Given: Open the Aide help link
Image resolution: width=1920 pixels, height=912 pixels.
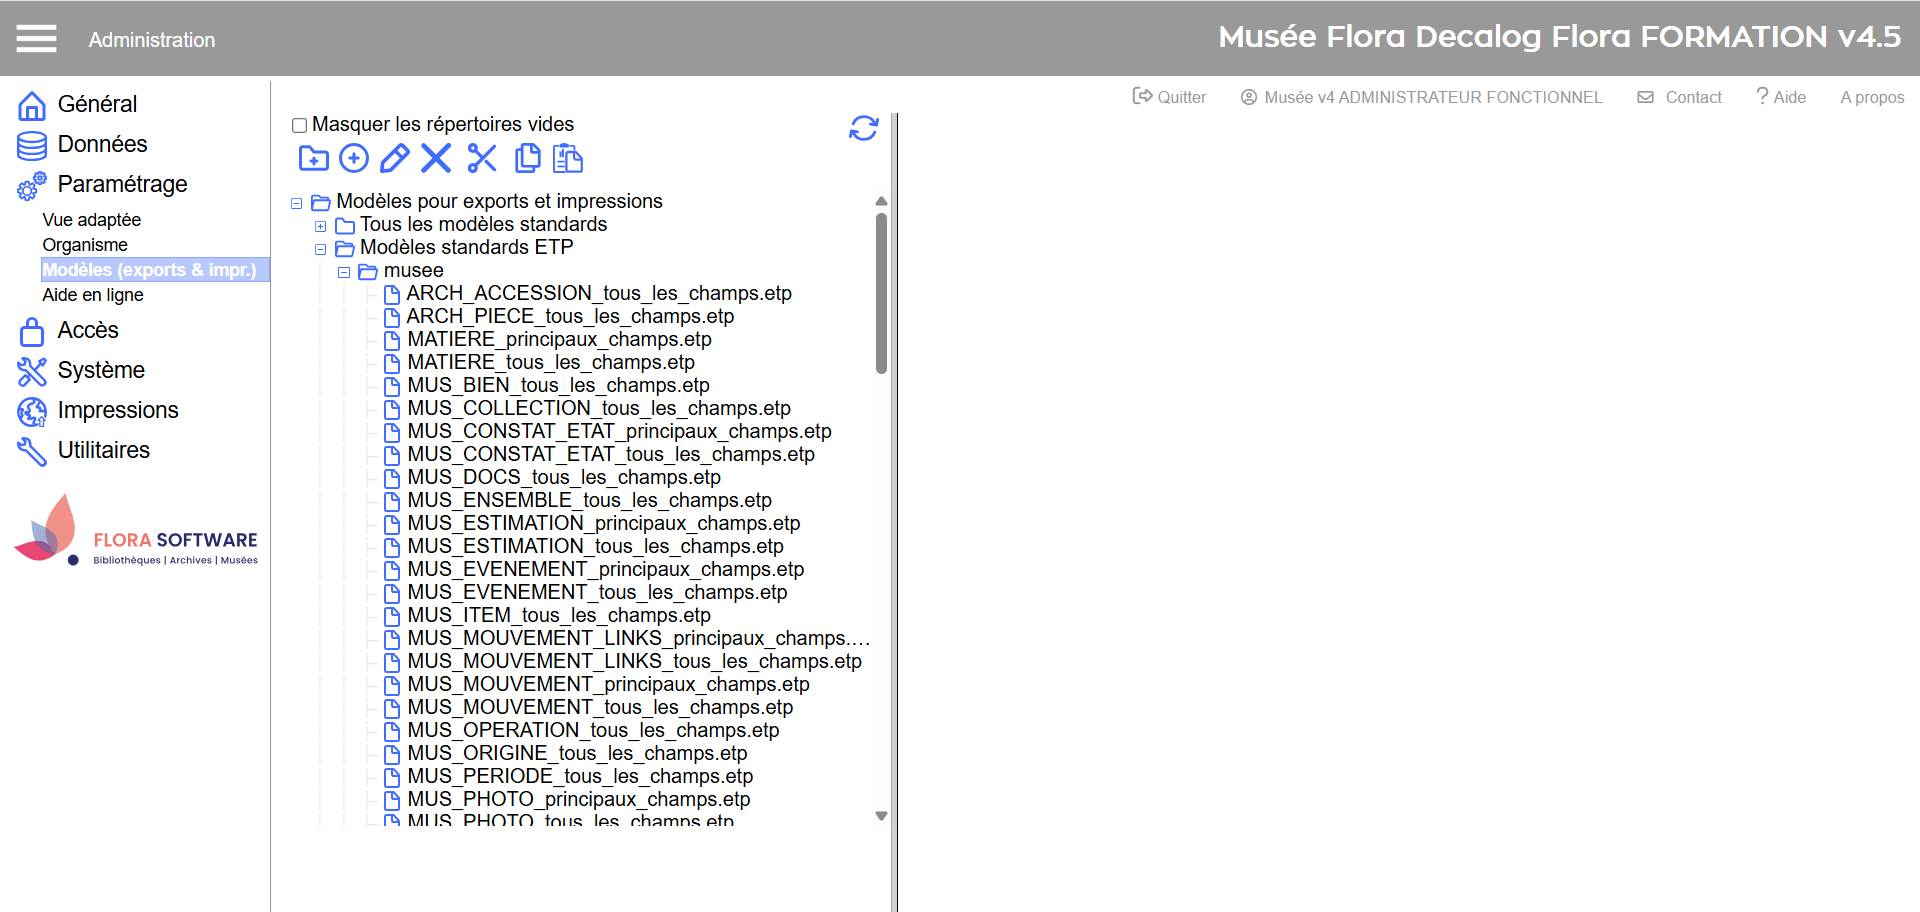Looking at the screenshot, I should tap(1781, 97).
